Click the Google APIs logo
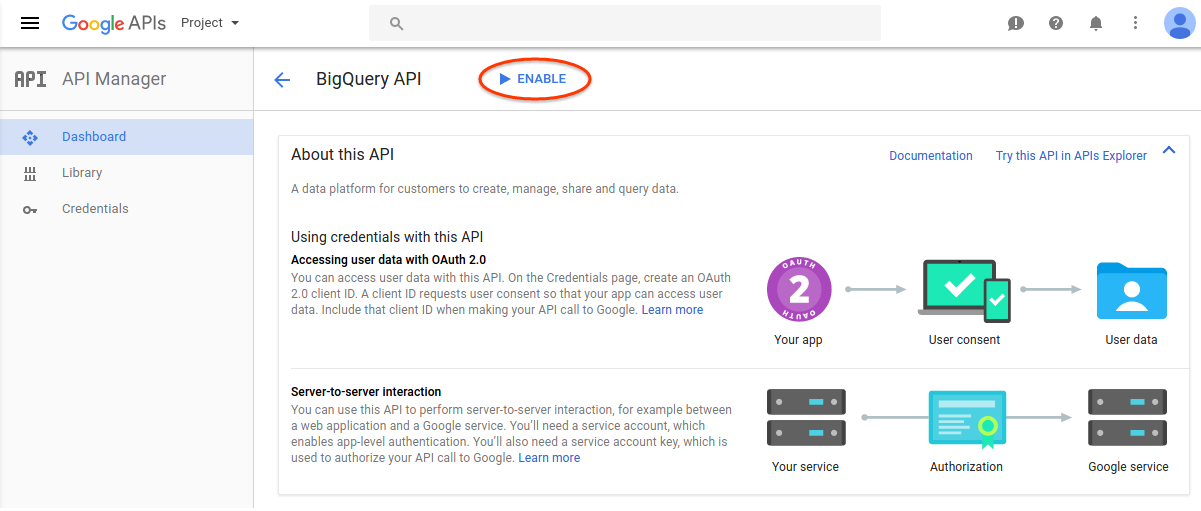Image resolution: width=1201 pixels, height=511 pixels. click(x=113, y=23)
